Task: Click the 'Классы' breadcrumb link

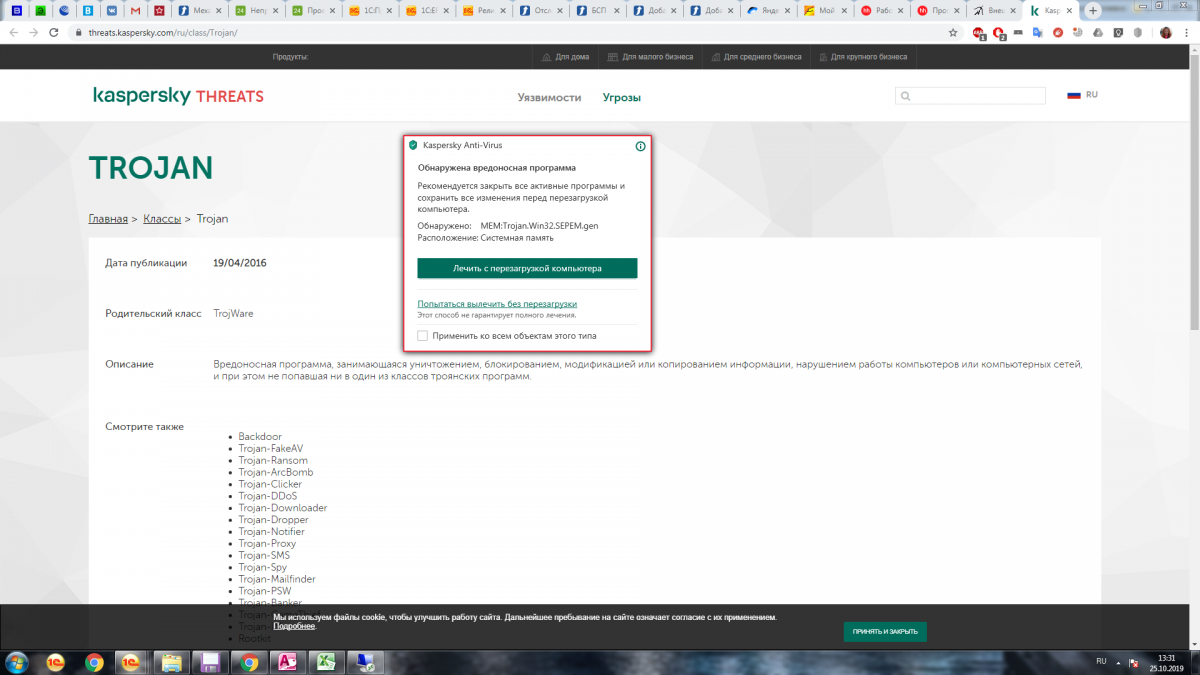Action: point(162,218)
